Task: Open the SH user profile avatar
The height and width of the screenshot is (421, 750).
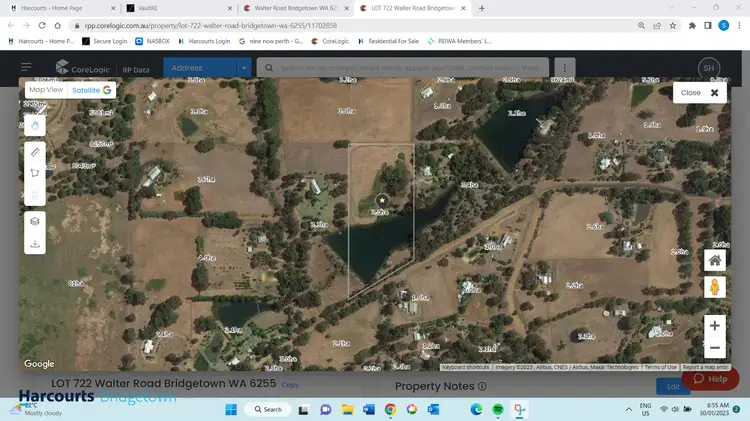Action: click(x=709, y=68)
